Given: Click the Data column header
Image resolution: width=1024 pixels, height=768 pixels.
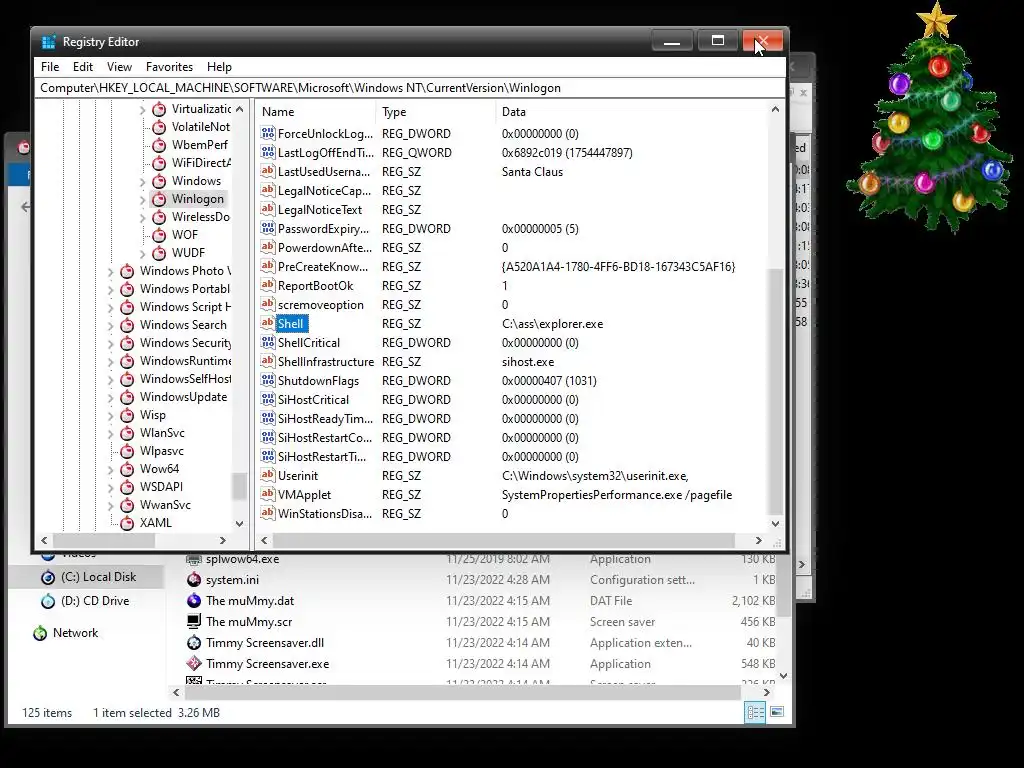Looking at the screenshot, I should (x=630, y=112).
